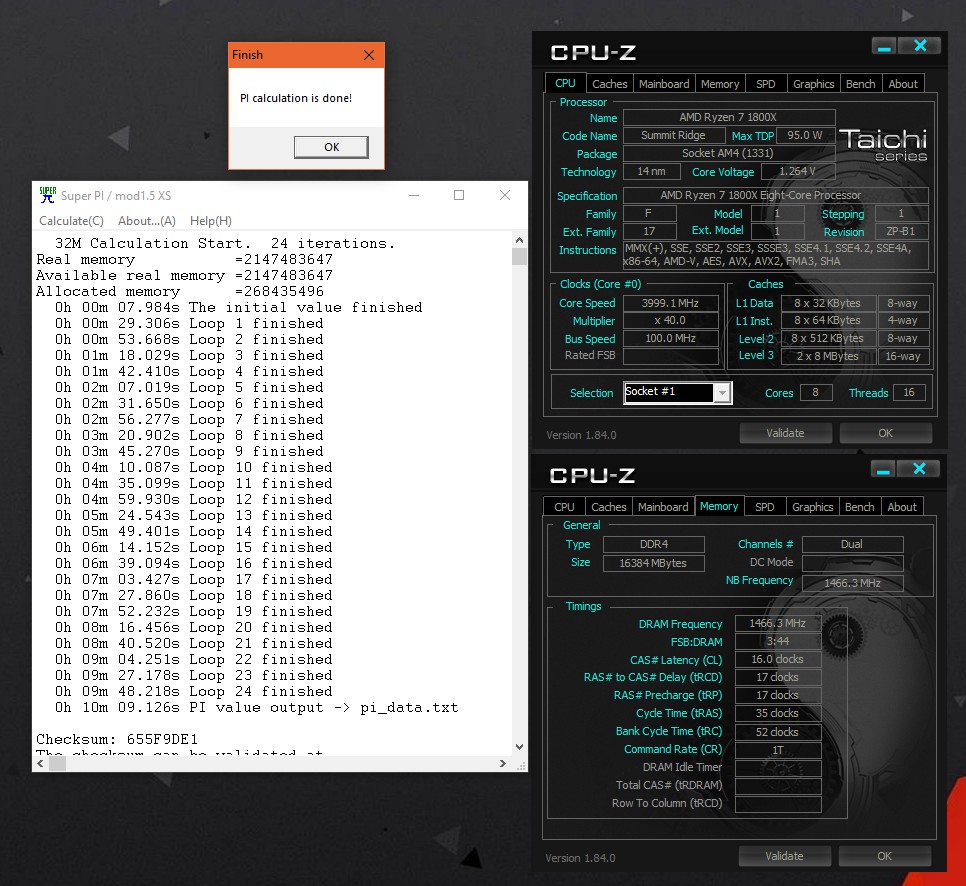Click the Code Name value 'Summit Ridge'
Image resolution: width=966 pixels, height=886 pixels.
(x=673, y=135)
